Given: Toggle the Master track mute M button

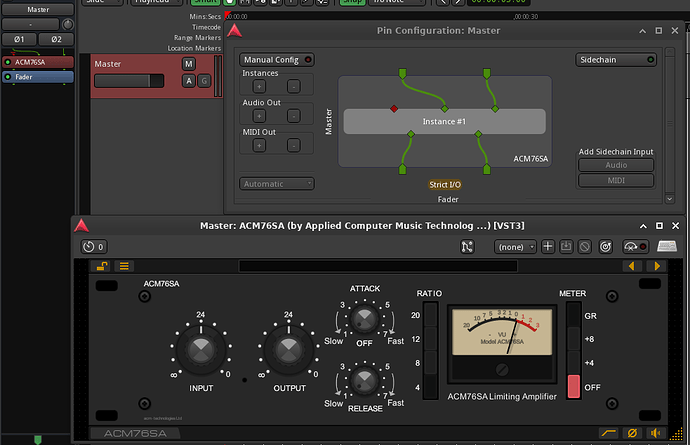Looking at the screenshot, I should 188,64.
